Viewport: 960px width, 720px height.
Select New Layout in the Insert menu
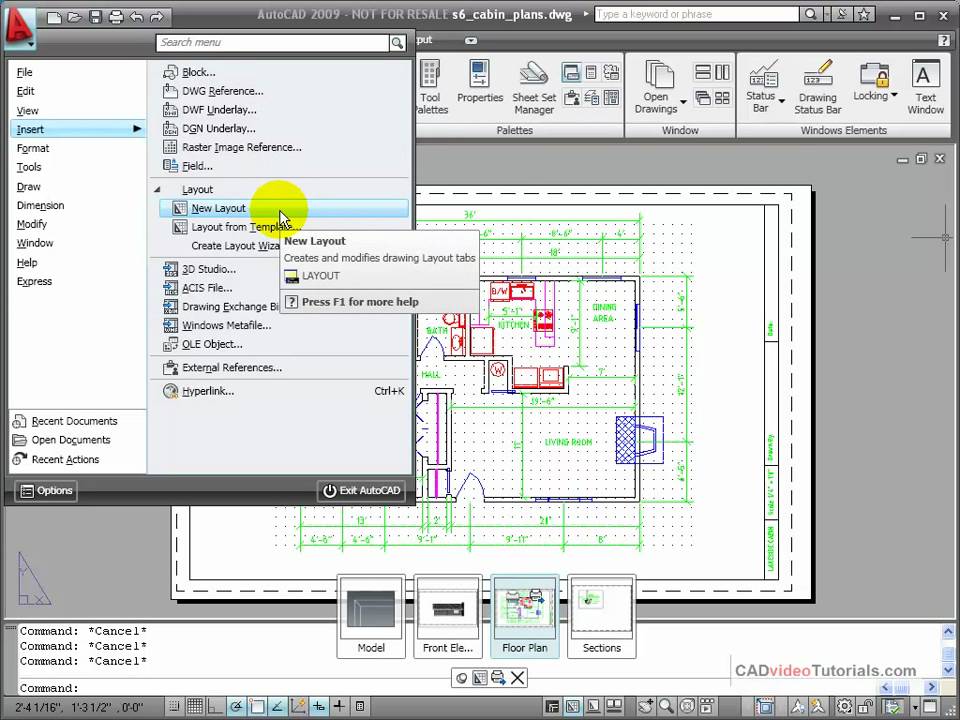coord(283,208)
